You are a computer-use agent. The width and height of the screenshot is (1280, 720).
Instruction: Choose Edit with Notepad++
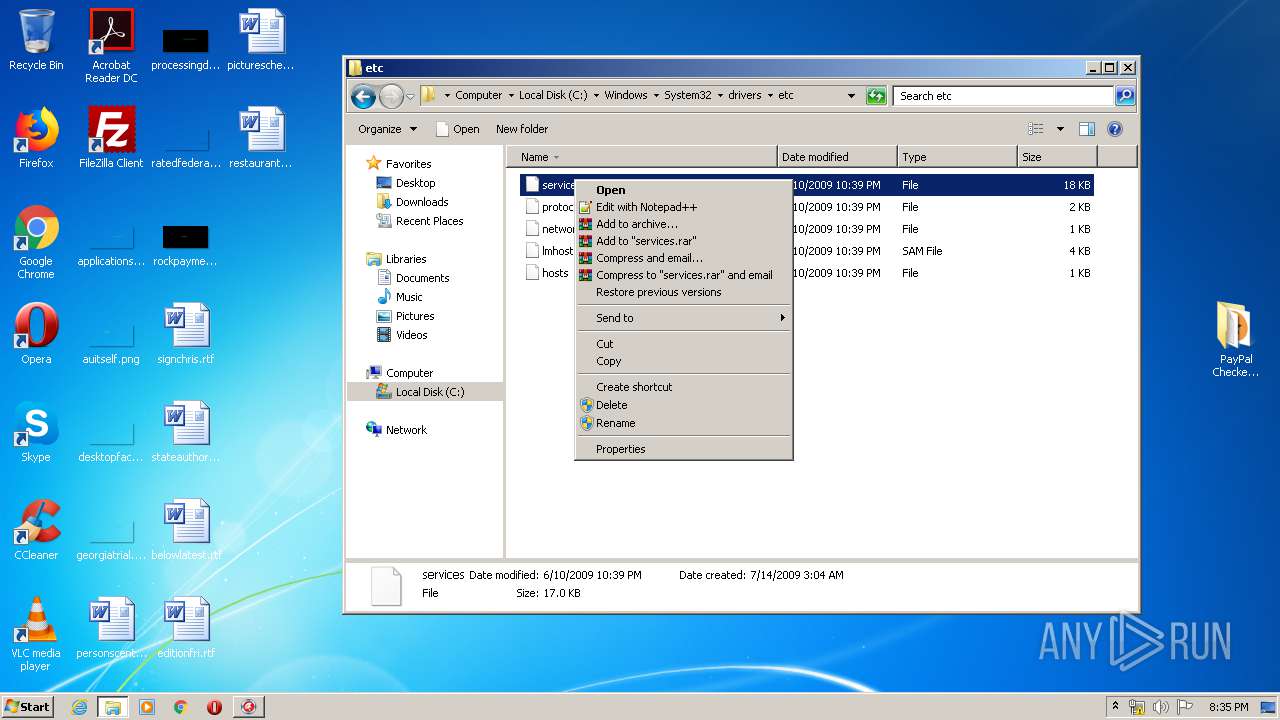684,207
